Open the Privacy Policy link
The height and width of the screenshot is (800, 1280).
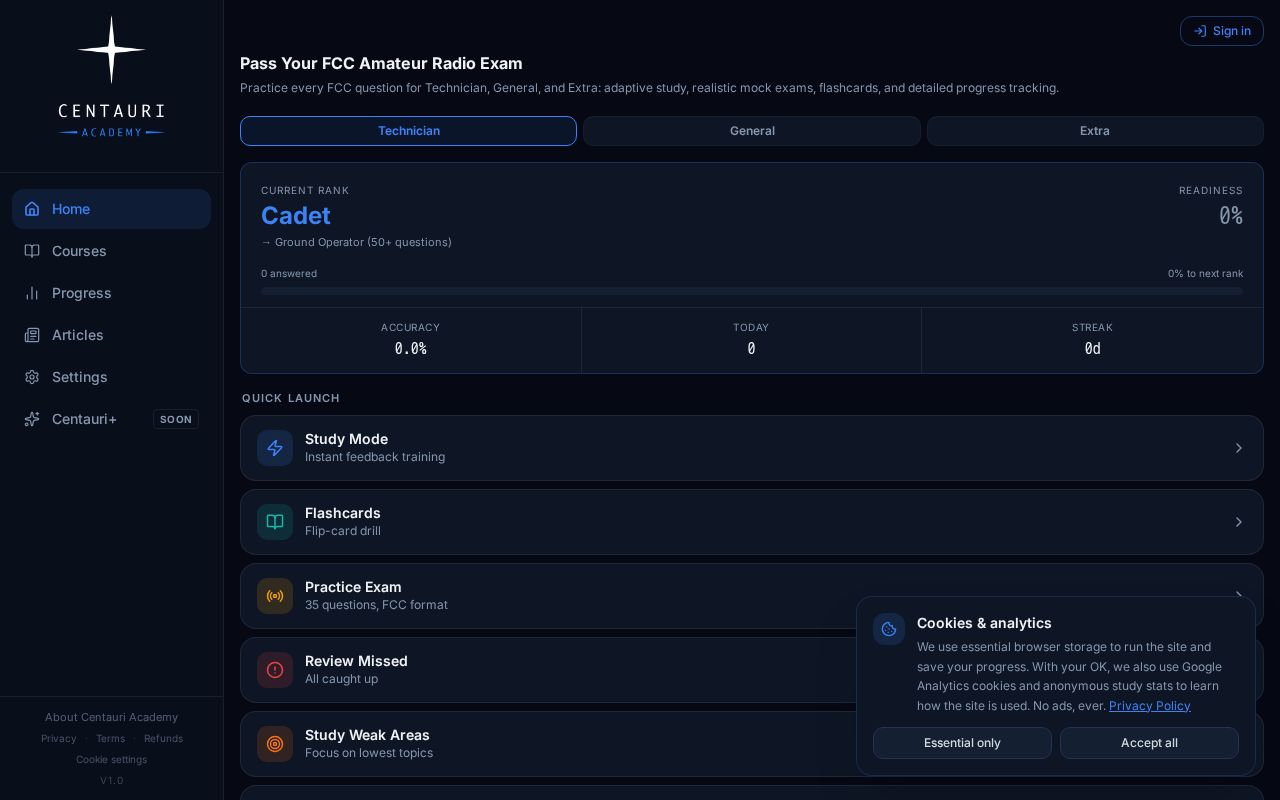[1149, 706]
